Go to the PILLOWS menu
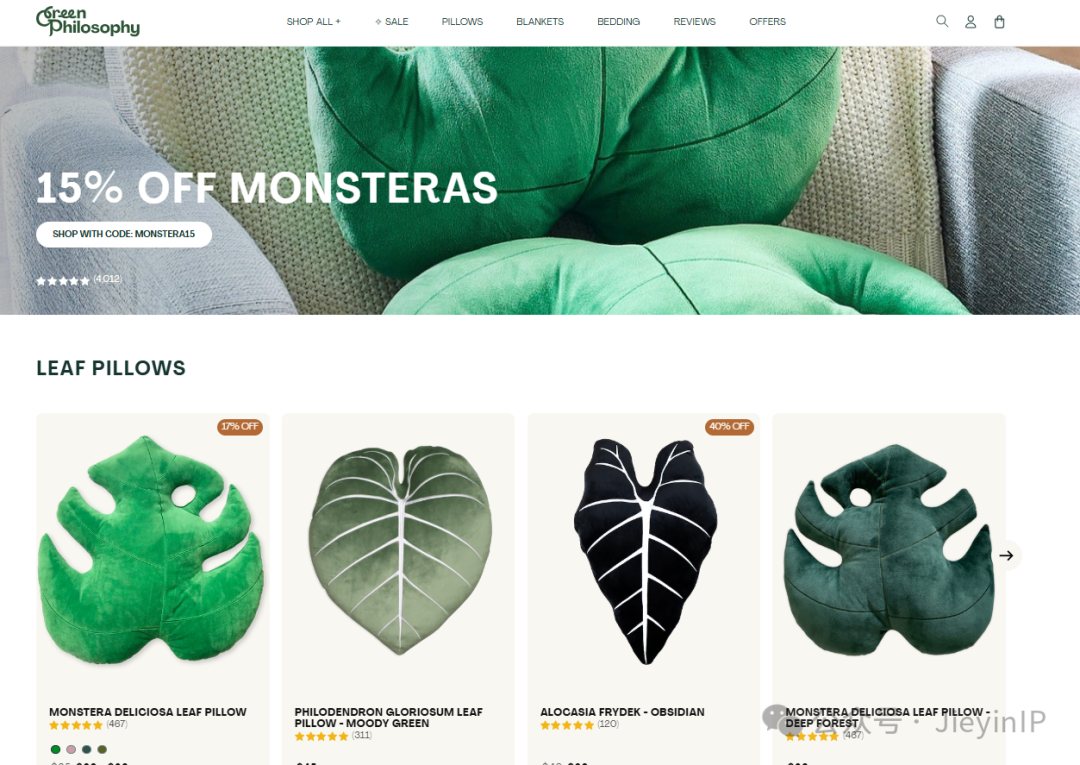This screenshot has width=1080, height=765. click(x=462, y=22)
